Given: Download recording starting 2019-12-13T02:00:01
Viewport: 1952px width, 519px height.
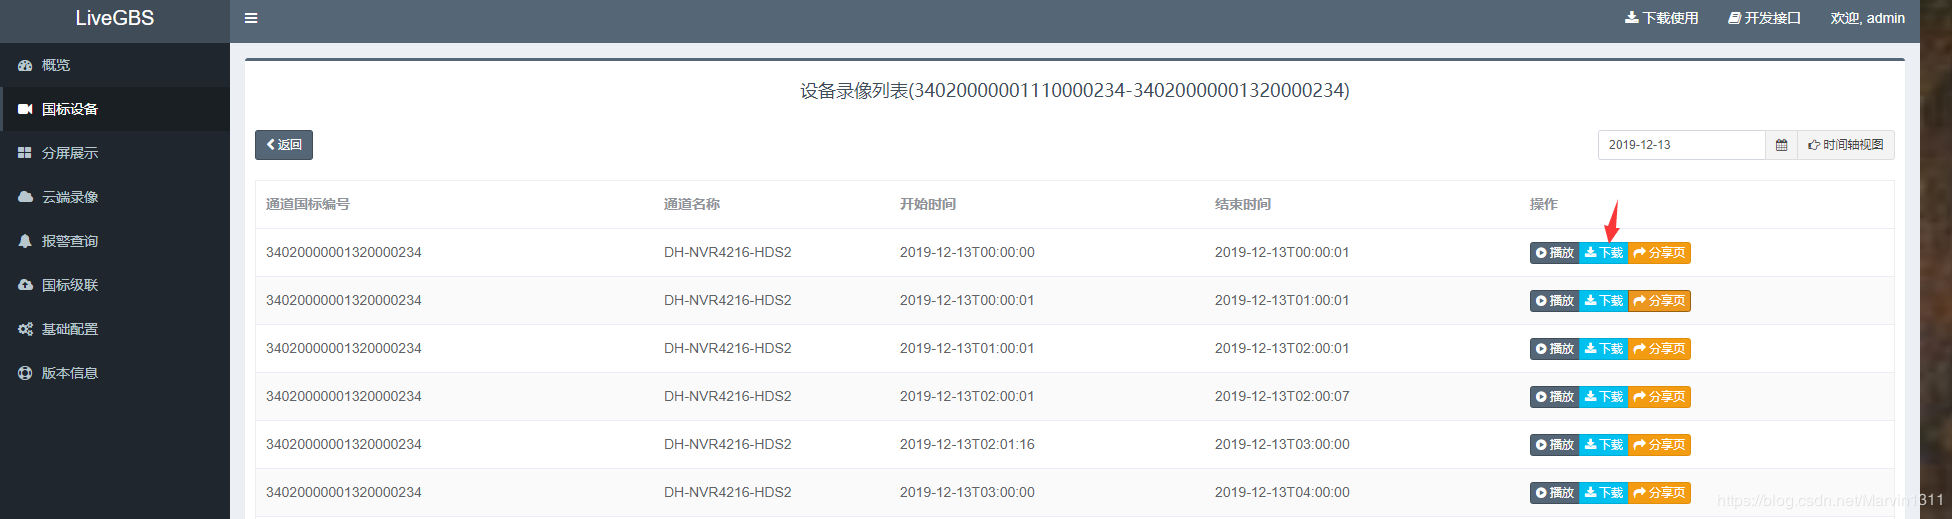Looking at the screenshot, I should point(1604,397).
